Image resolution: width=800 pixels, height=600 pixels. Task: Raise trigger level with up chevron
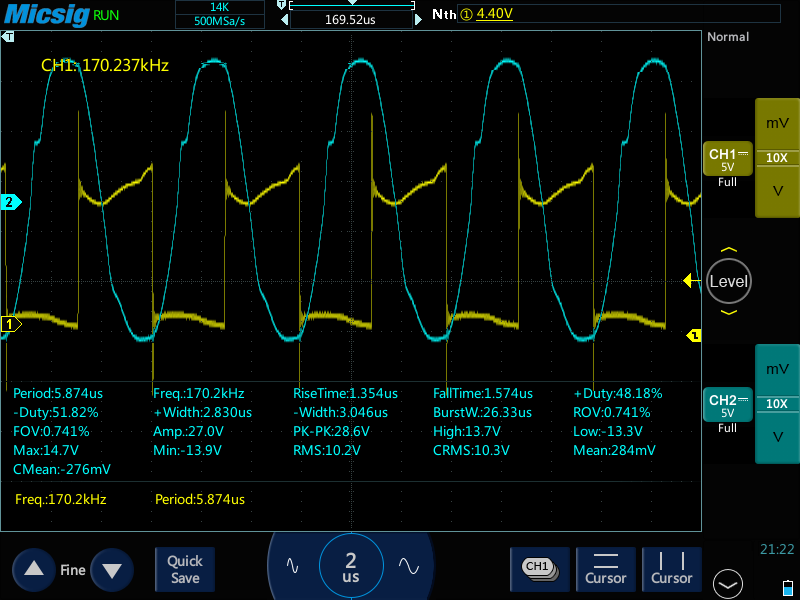(729, 250)
